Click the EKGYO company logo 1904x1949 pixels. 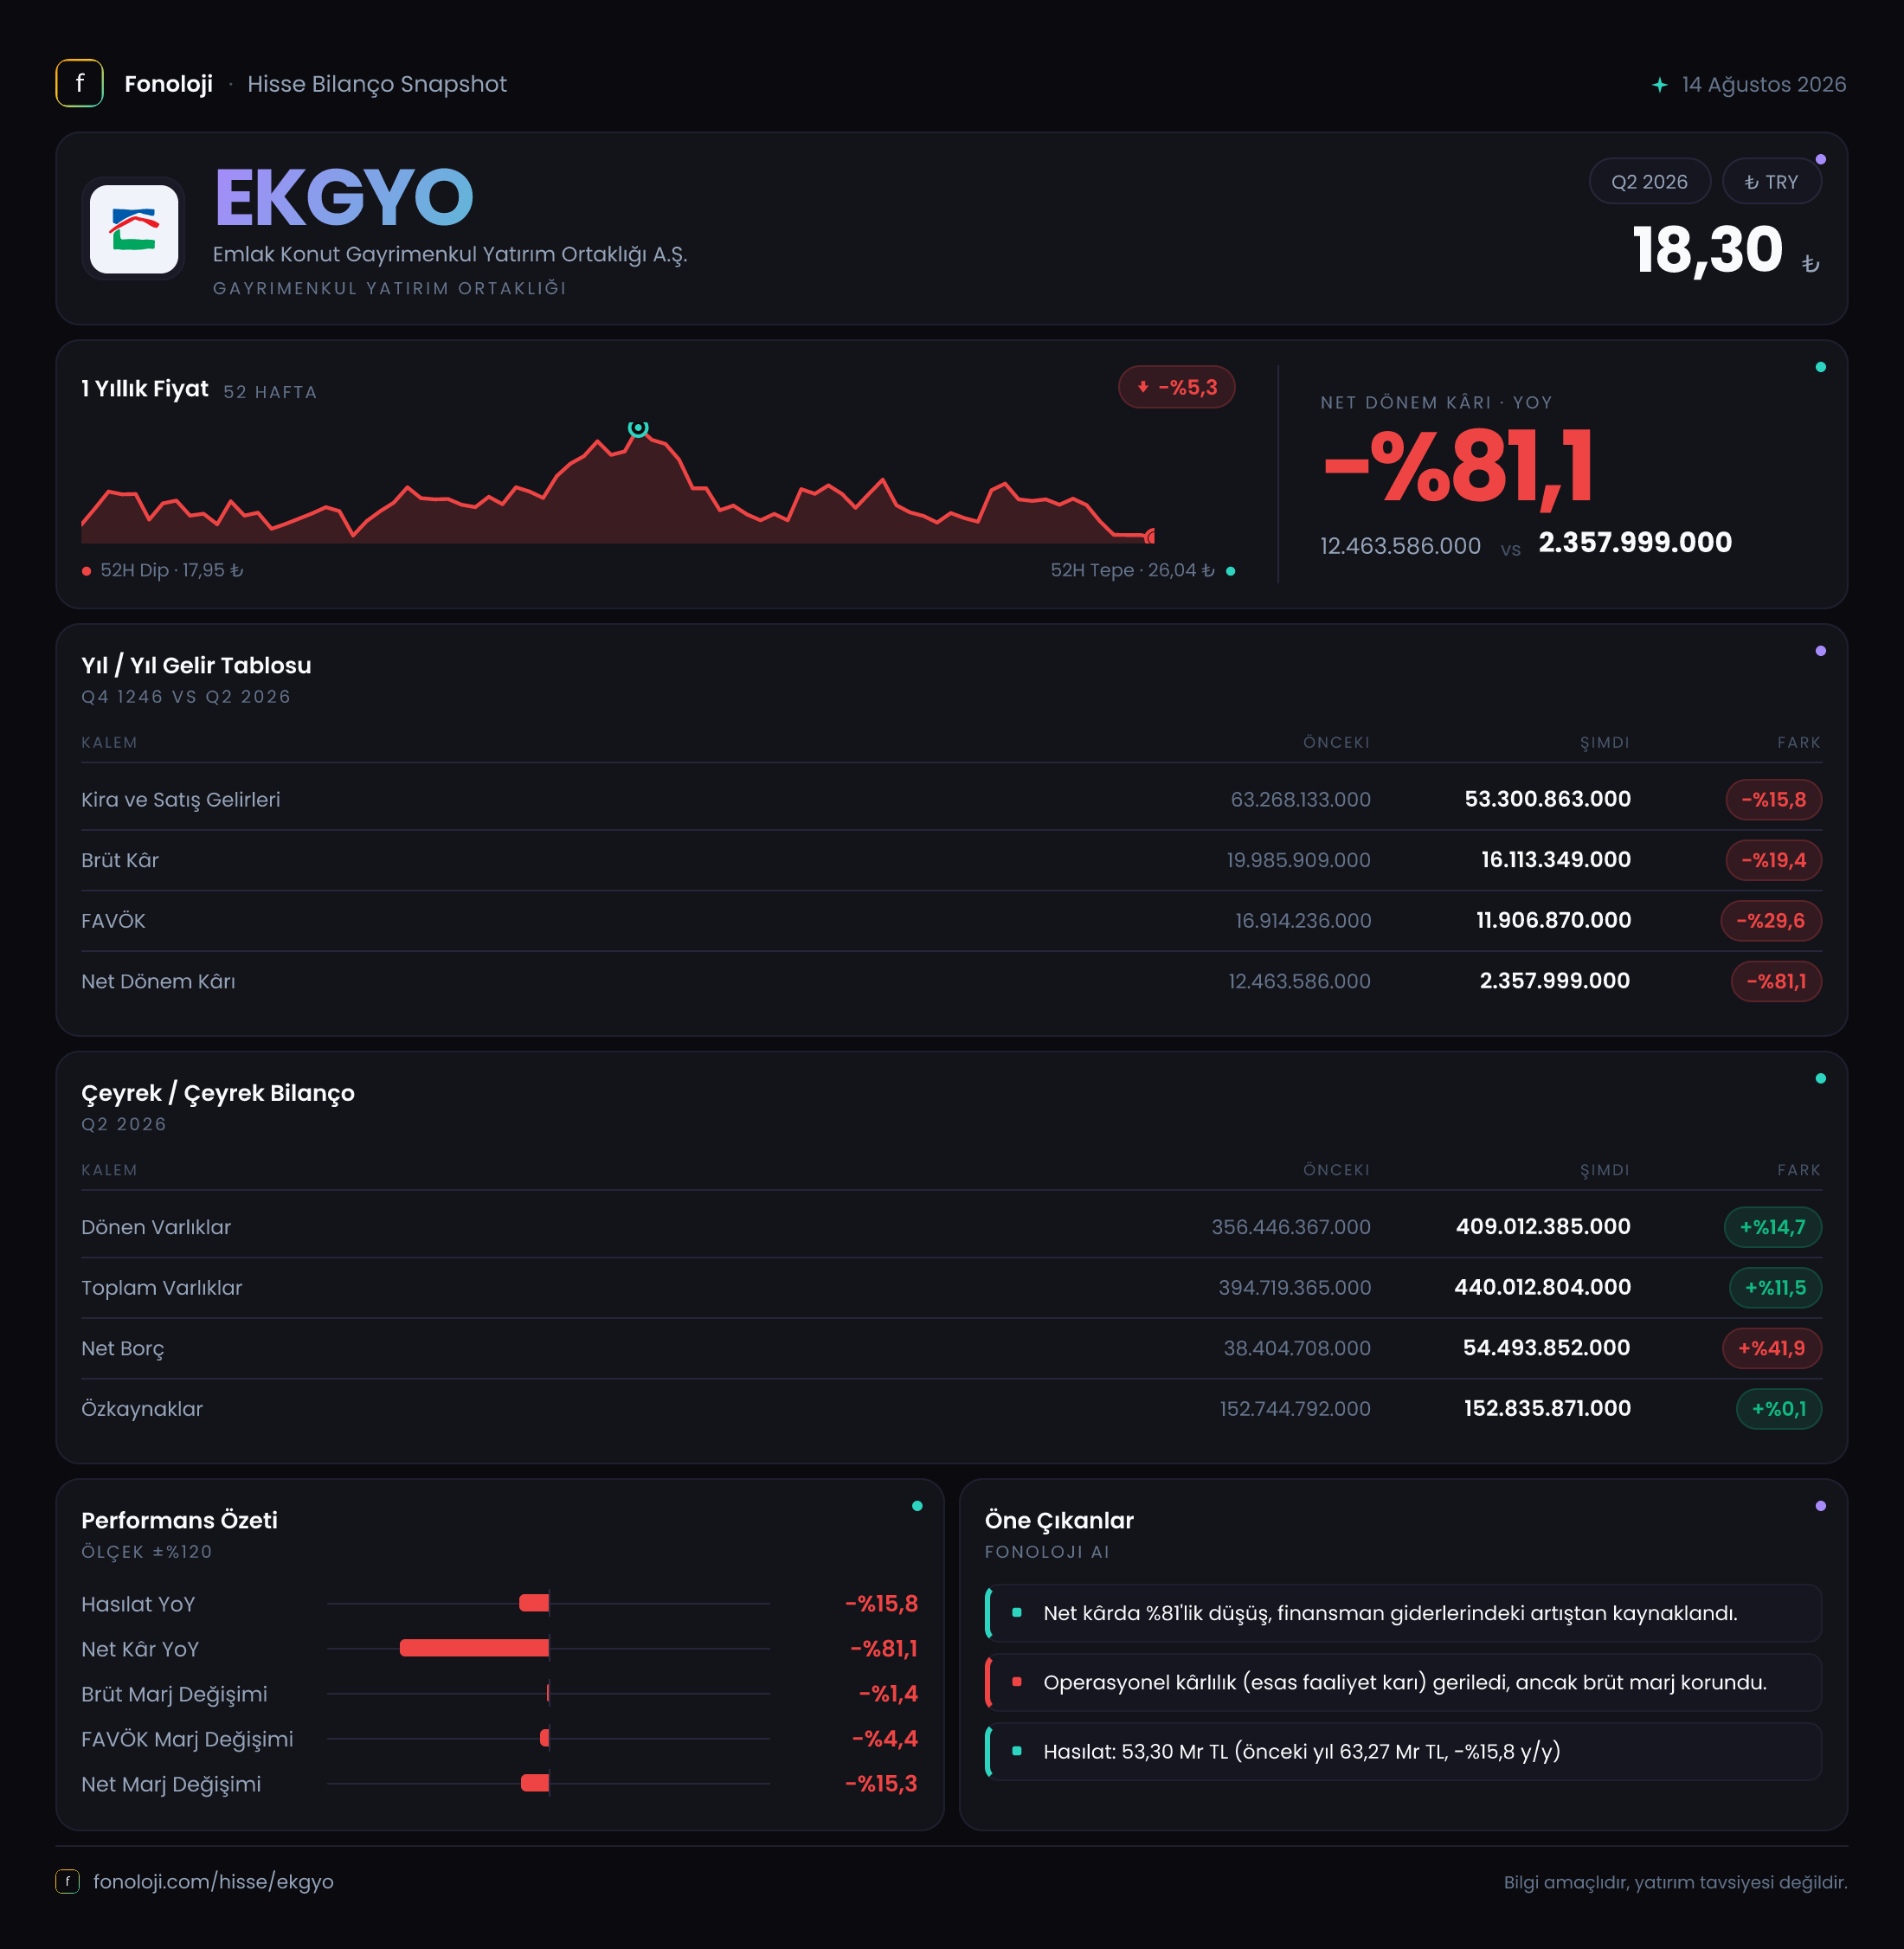134,229
